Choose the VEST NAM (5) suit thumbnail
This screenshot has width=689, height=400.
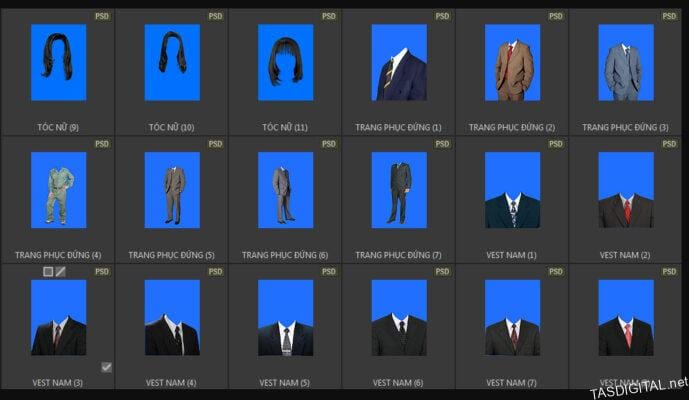click(286, 317)
